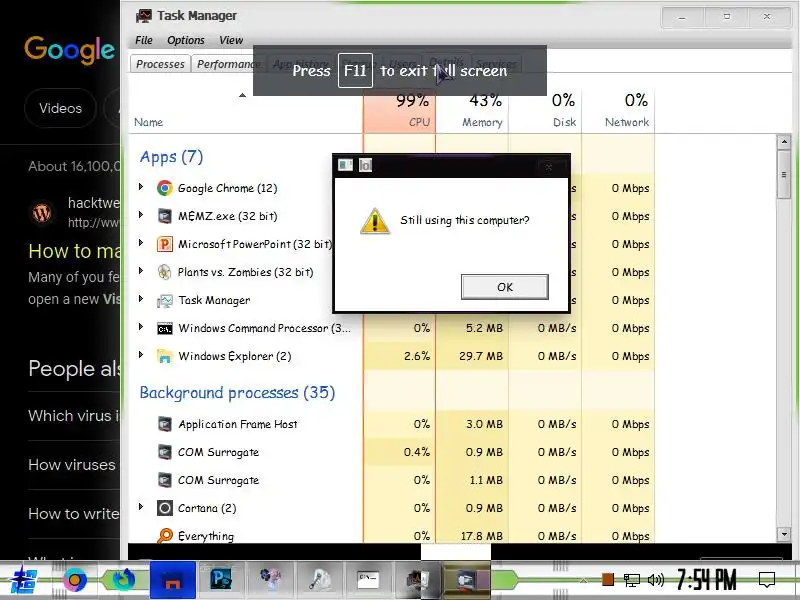The height and width of the screenshot is (600, 800).
Task: Click the Everything search icon
Action: [164, 536]
